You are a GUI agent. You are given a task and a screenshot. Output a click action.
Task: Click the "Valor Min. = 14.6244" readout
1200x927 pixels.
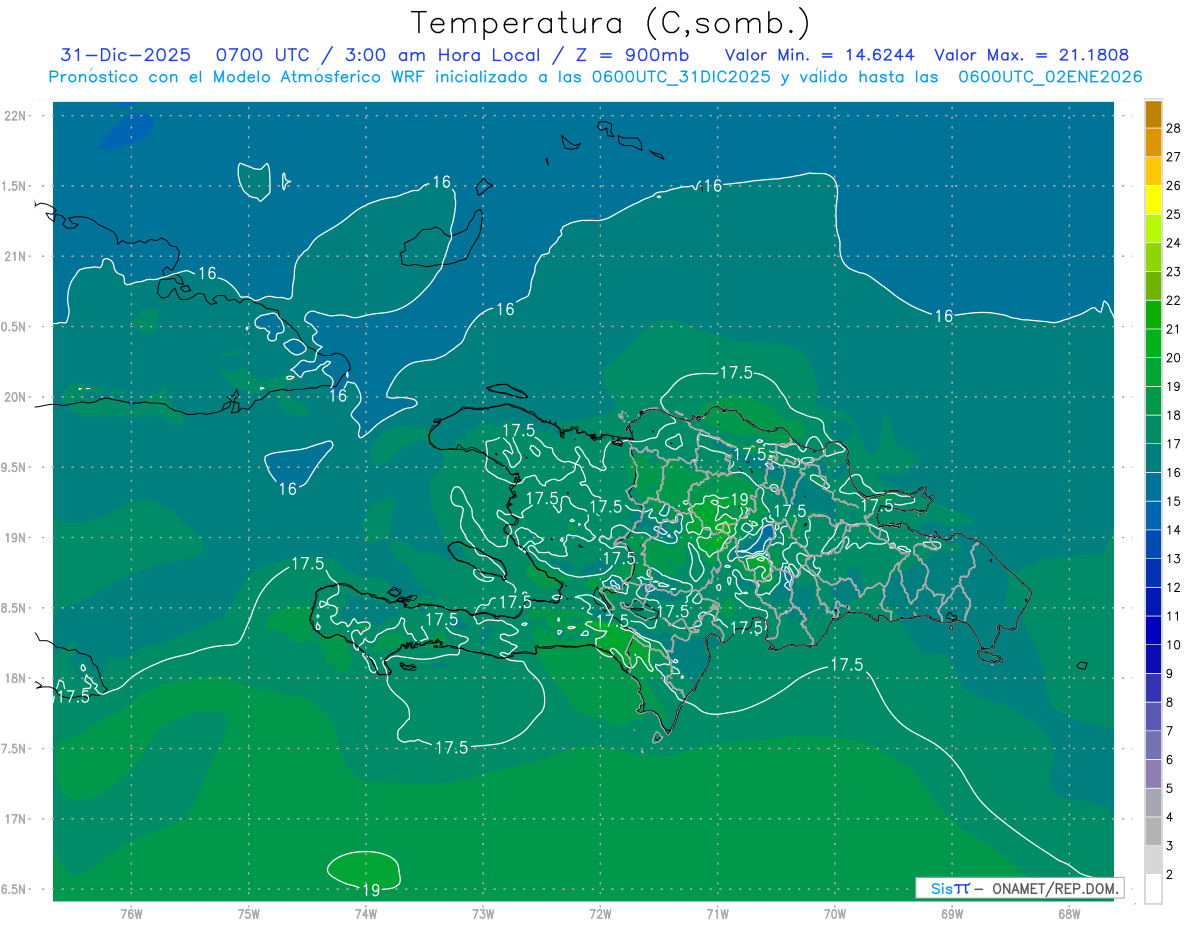point(818,55)
